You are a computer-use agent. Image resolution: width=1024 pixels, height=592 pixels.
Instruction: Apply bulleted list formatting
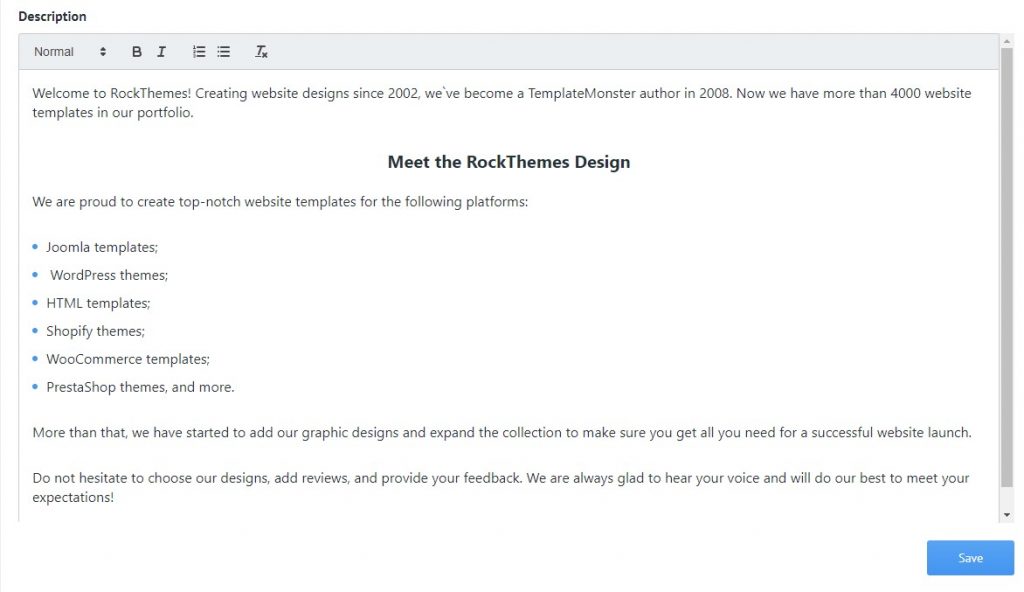pos(224,52)
